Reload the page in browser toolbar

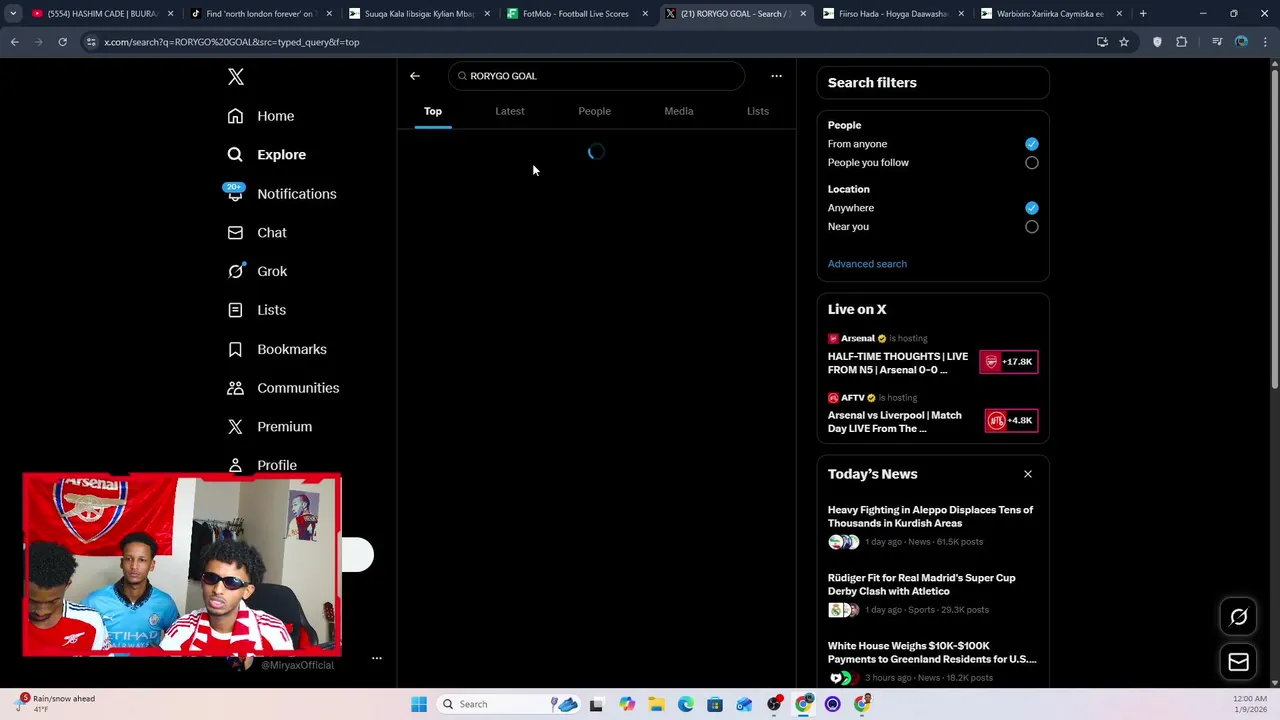tap(62, 42)
